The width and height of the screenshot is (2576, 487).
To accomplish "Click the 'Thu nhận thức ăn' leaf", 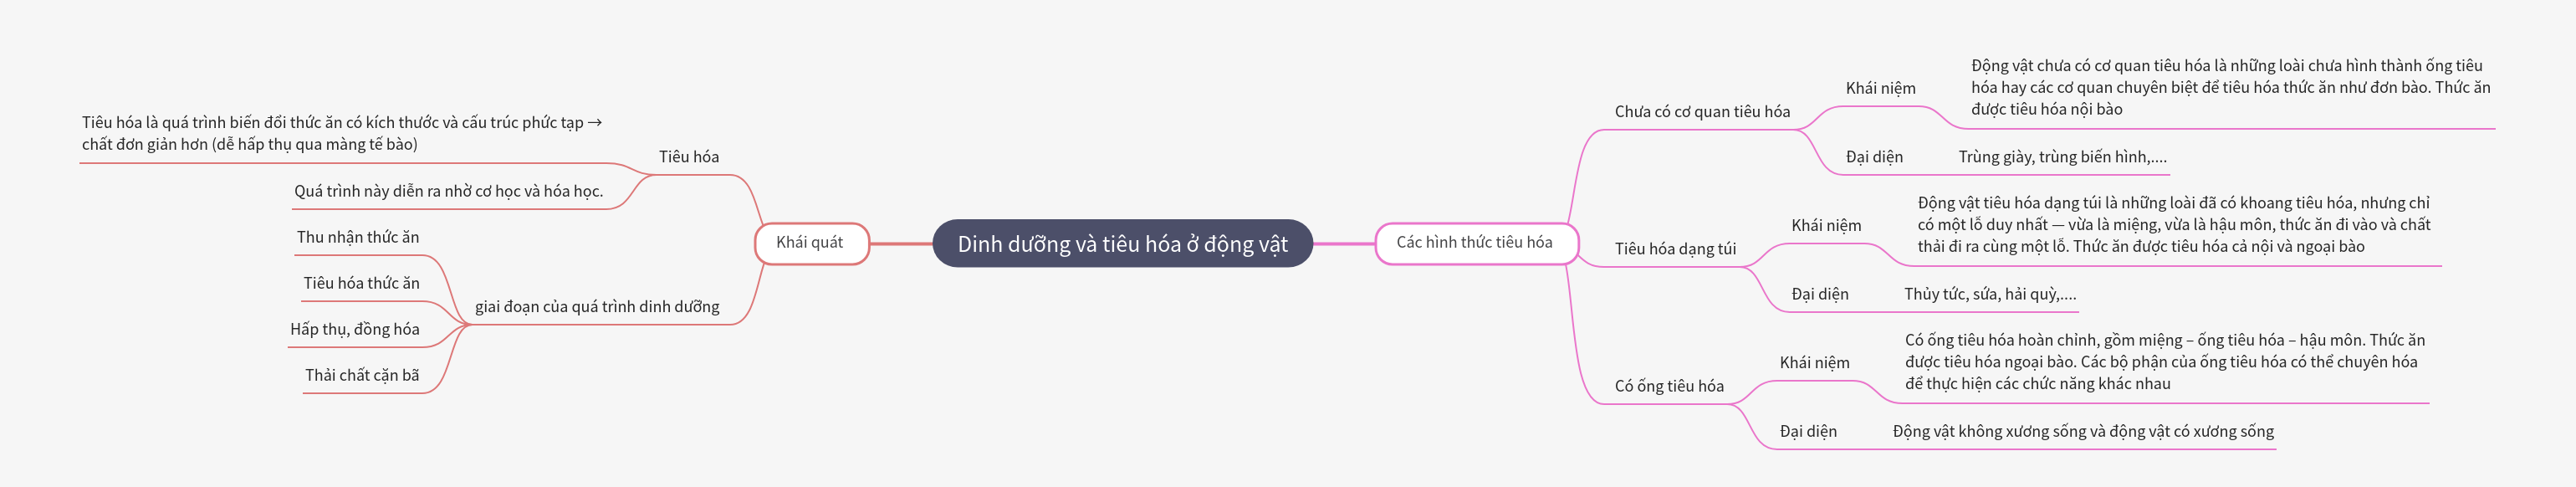I will pyautogui.click(x=358, y=238).
